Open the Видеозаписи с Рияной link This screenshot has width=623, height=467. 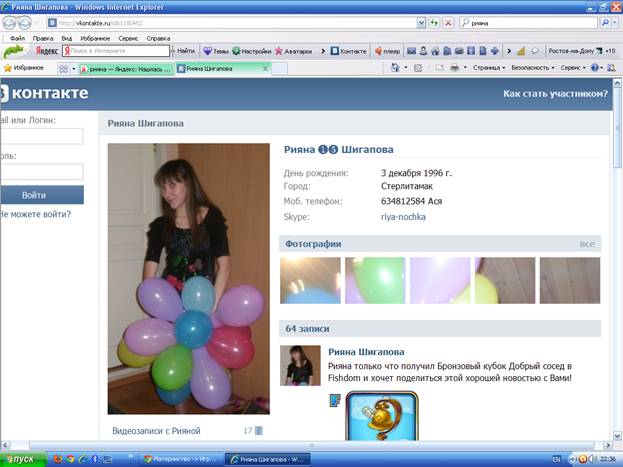click(156, 431)
